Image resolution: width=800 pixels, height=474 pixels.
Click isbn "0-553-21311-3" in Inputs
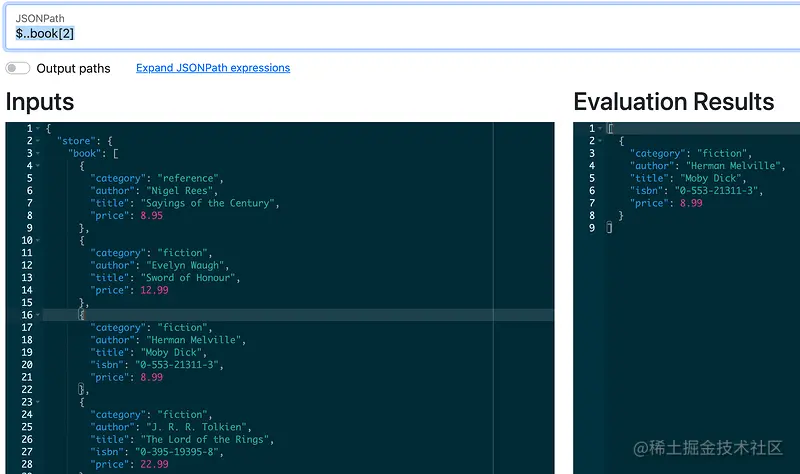(x=177, y=365)
